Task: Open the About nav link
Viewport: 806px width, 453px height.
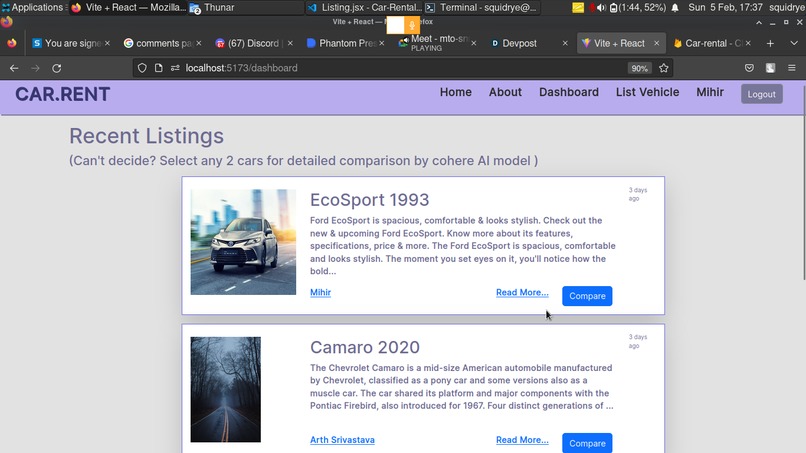Action: pos(505,92)
